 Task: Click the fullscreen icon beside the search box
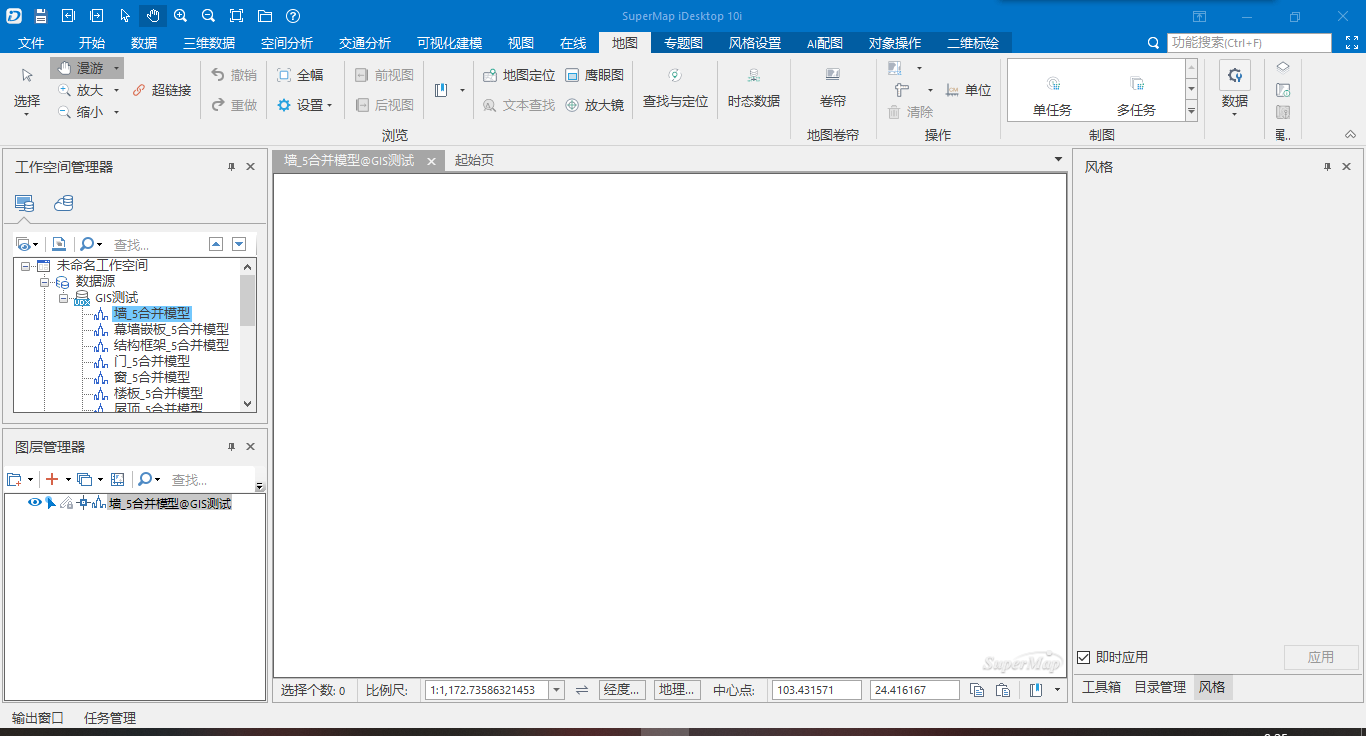(x=1351, y=43)
